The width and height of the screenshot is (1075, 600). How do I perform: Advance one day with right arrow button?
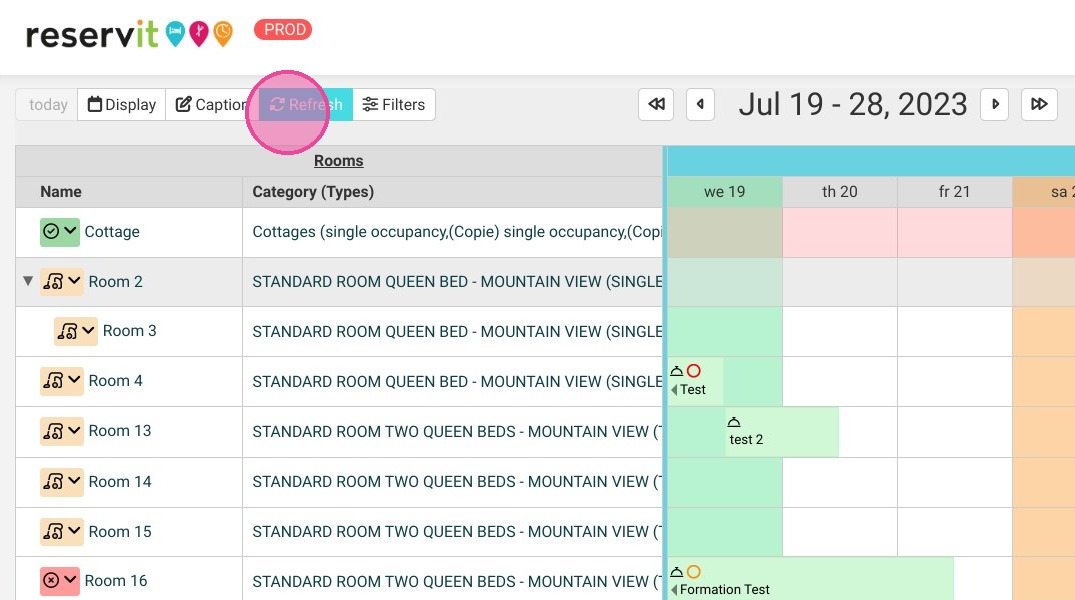995,104
